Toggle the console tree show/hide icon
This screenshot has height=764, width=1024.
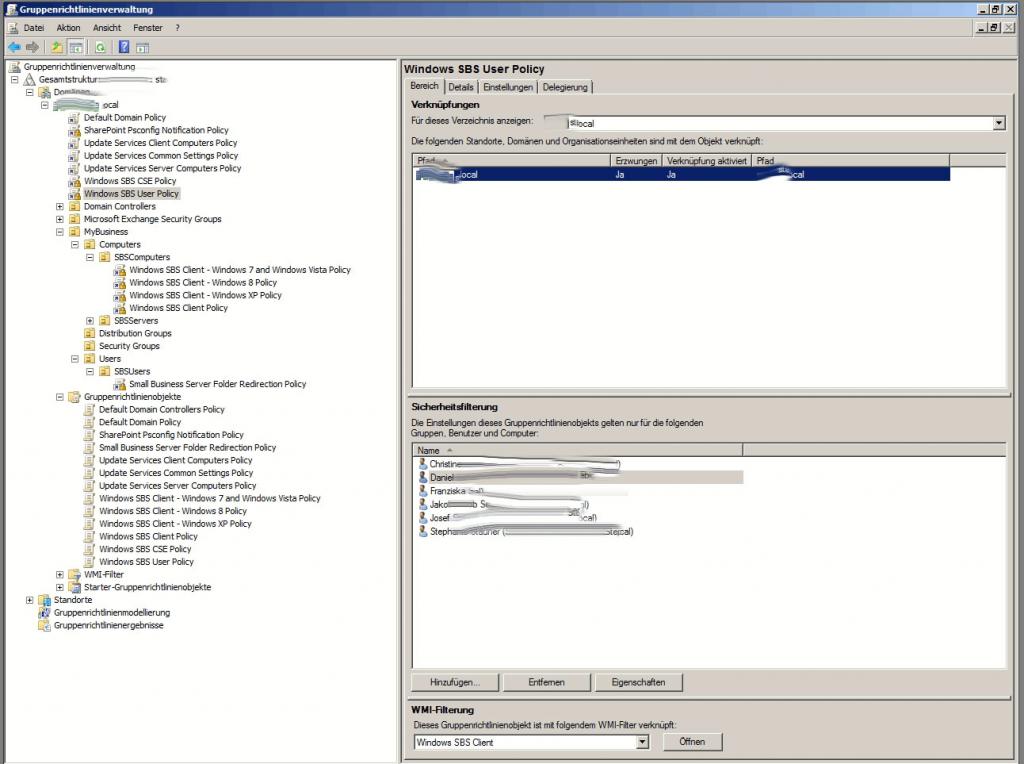76,47
